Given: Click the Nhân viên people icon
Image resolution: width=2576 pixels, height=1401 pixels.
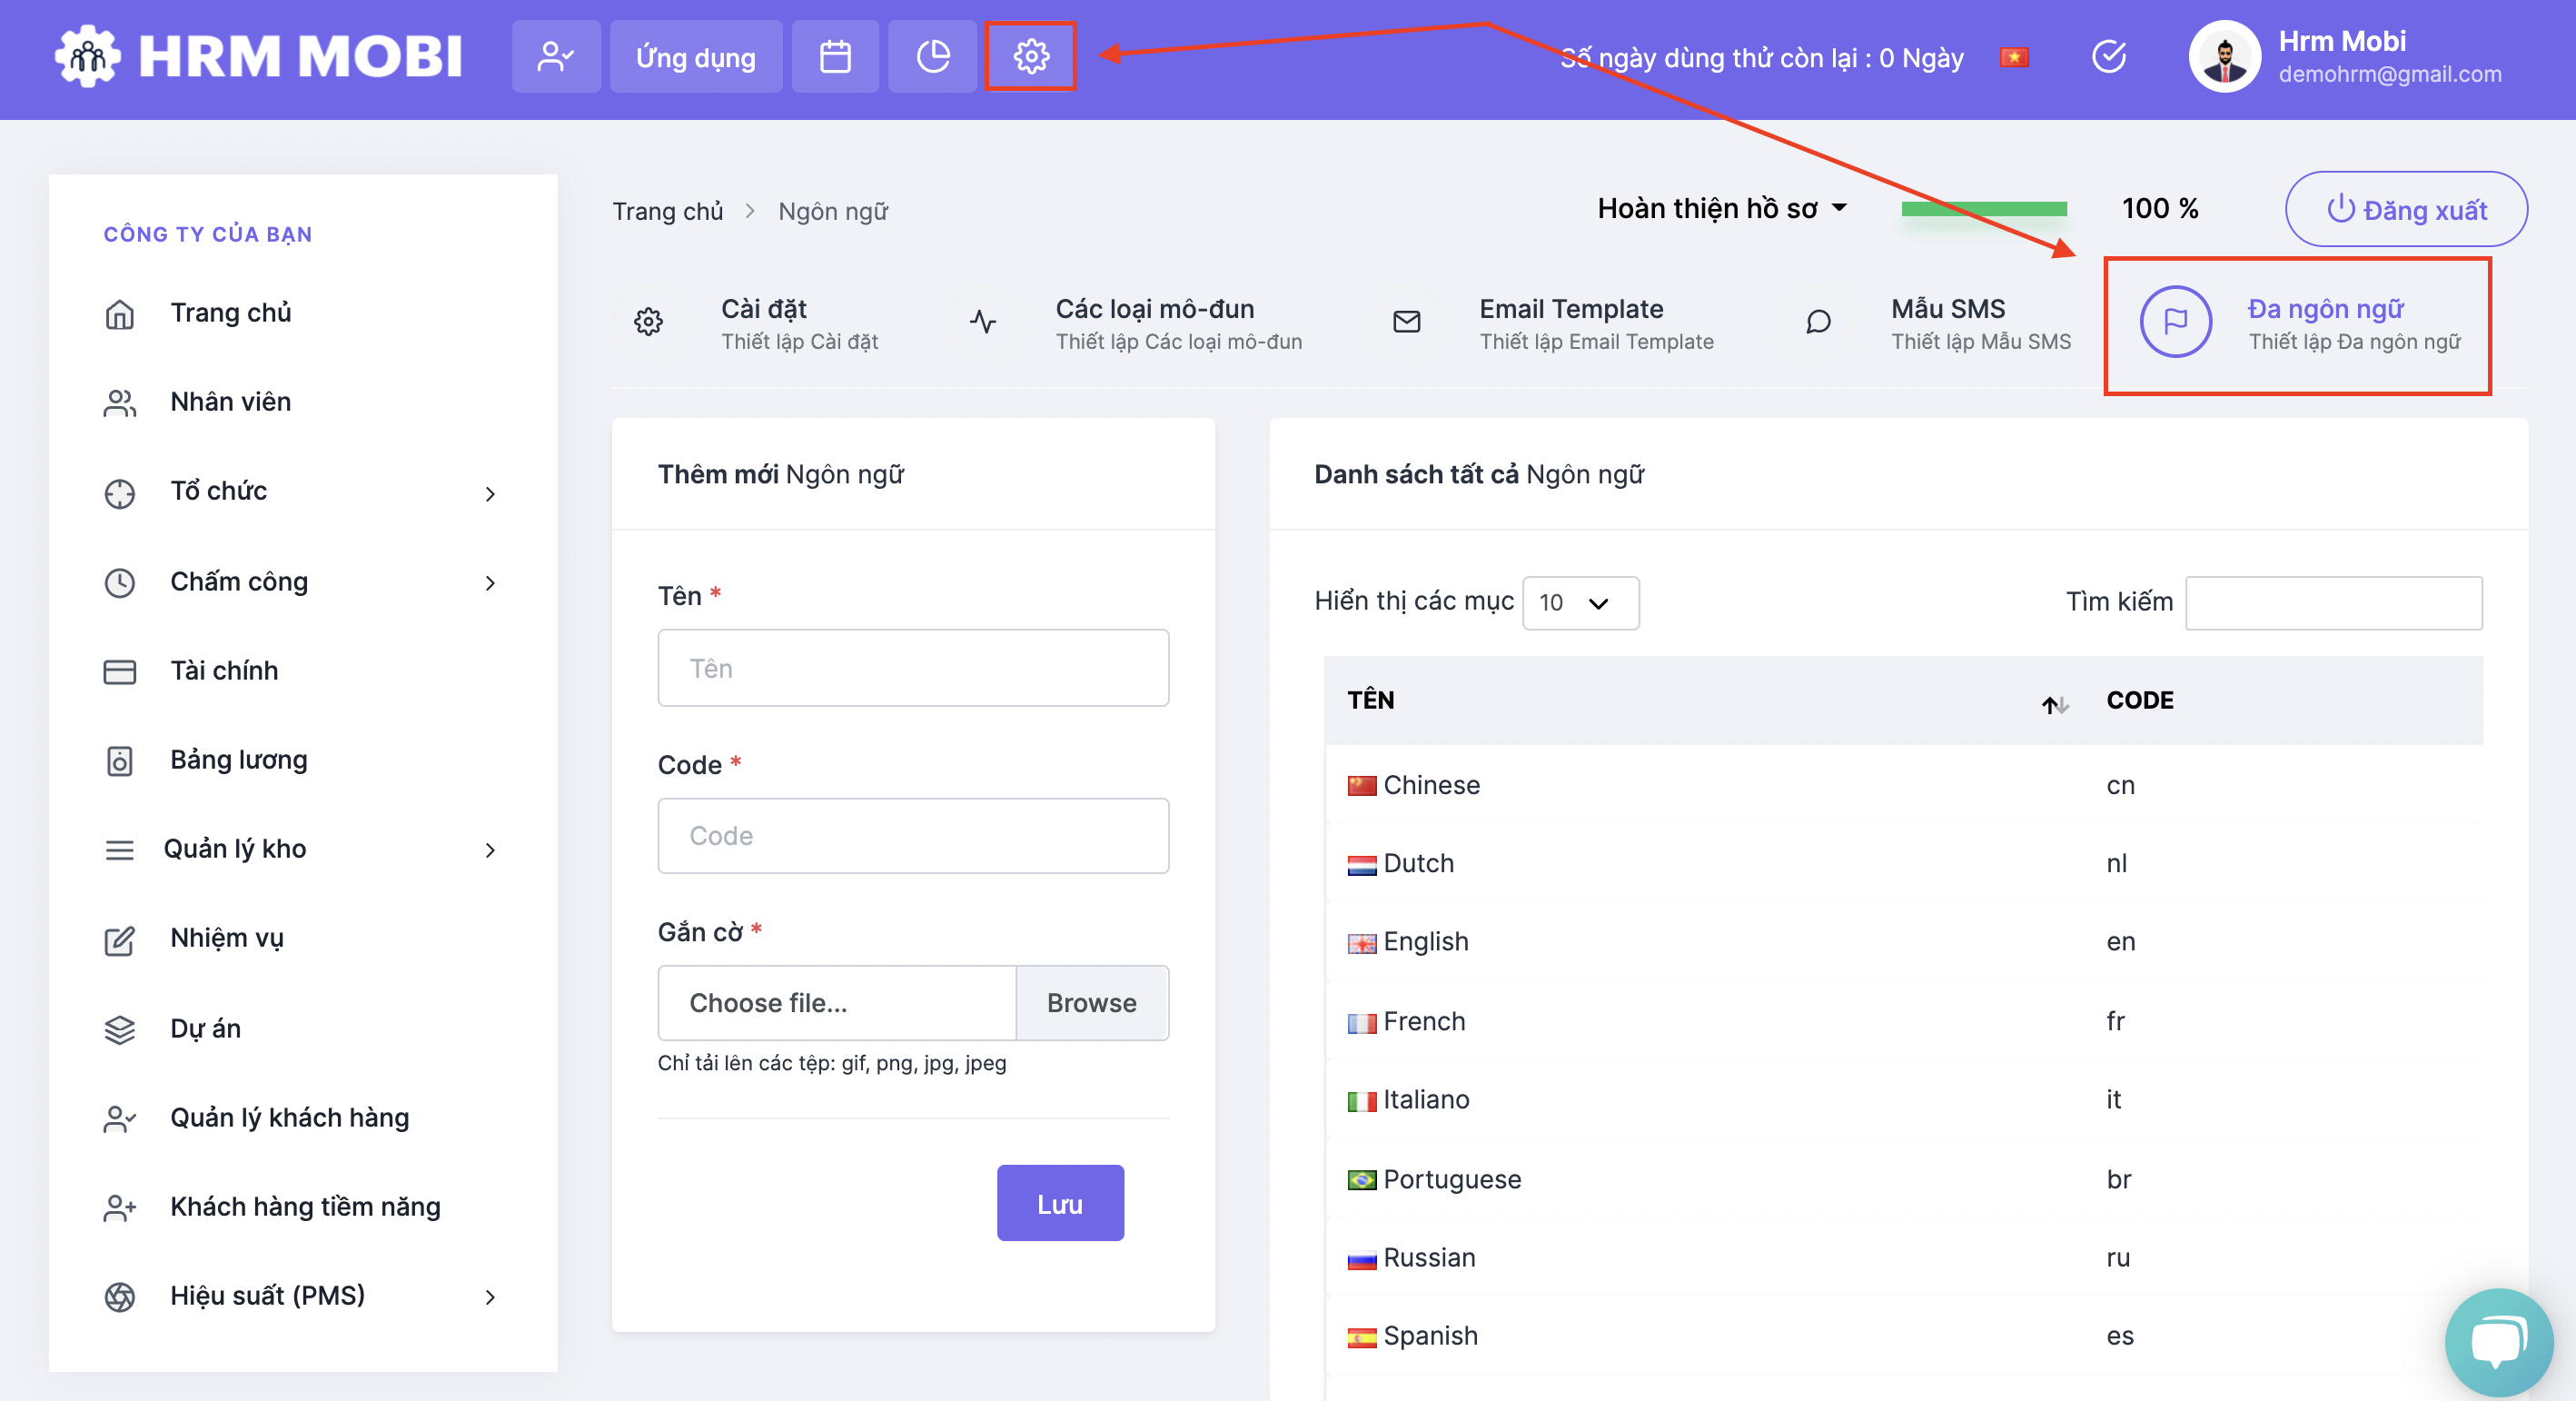Looking at the screenshot, I should tap(120, 403).
